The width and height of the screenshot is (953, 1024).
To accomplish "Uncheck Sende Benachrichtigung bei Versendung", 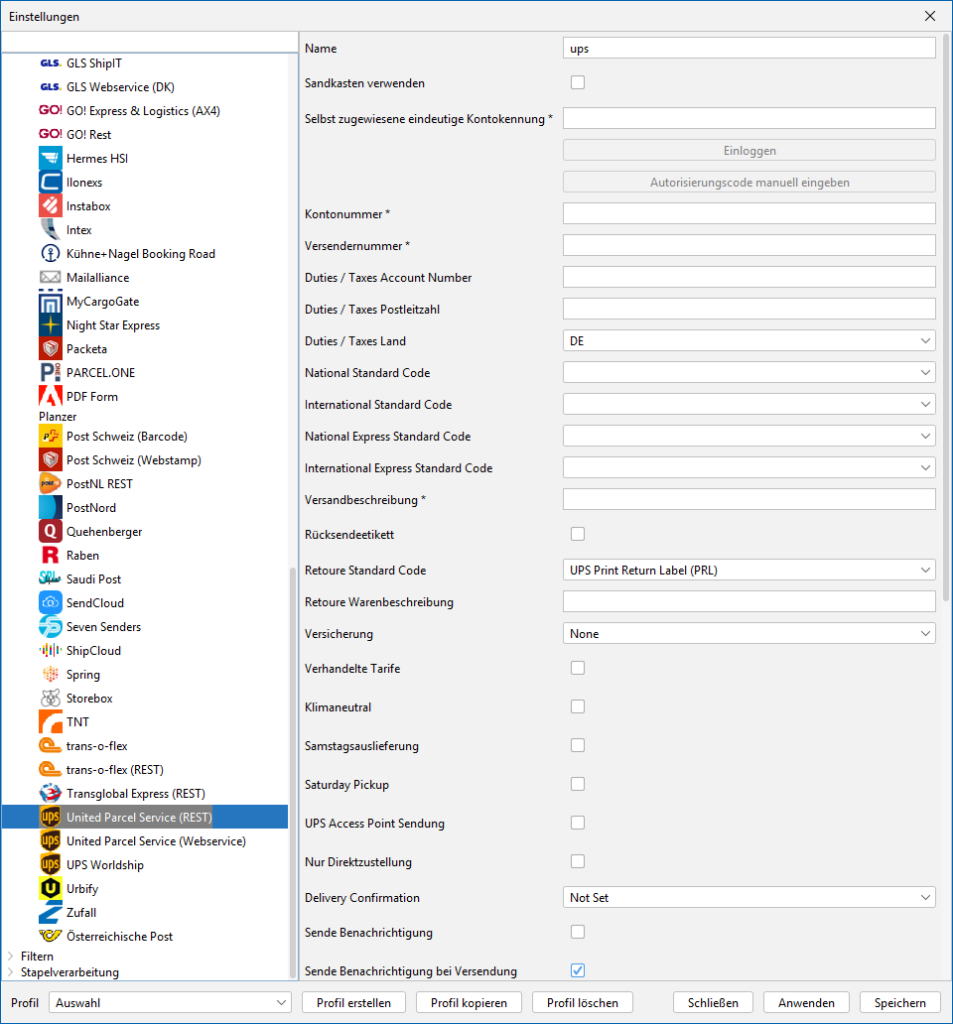I will (577, 971).
